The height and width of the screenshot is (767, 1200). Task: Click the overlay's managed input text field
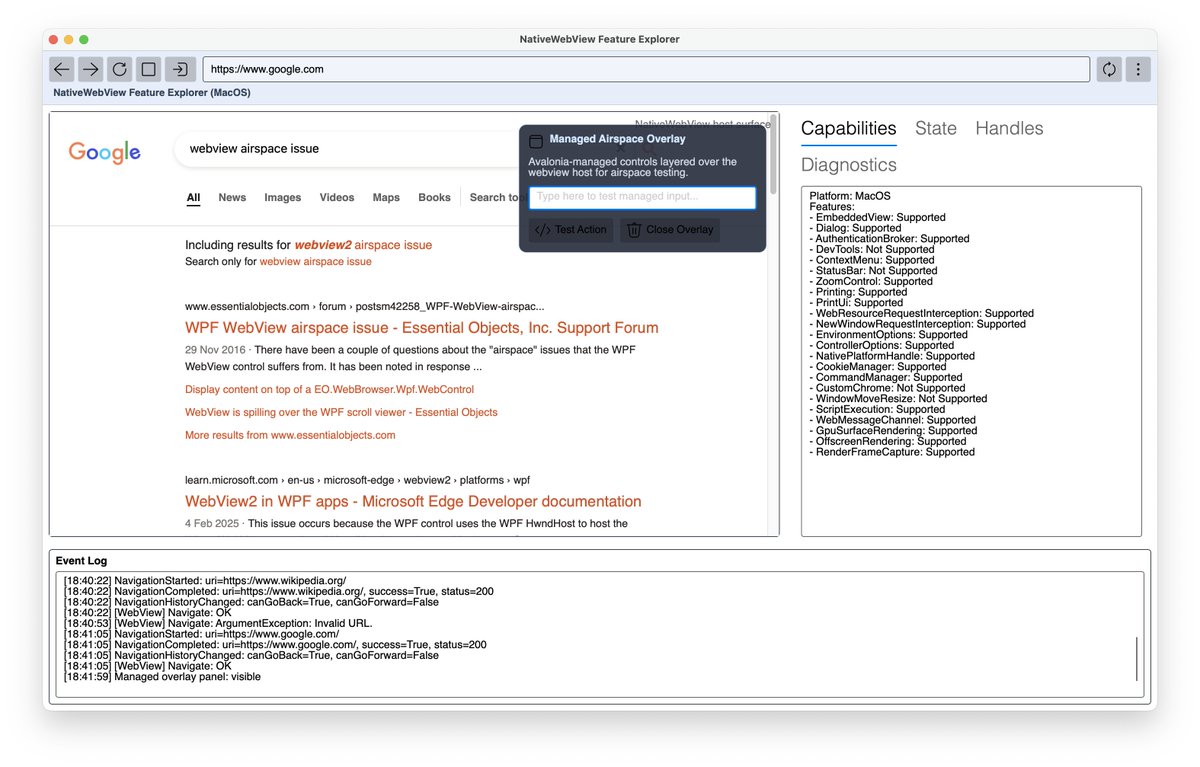pos(642,197)
